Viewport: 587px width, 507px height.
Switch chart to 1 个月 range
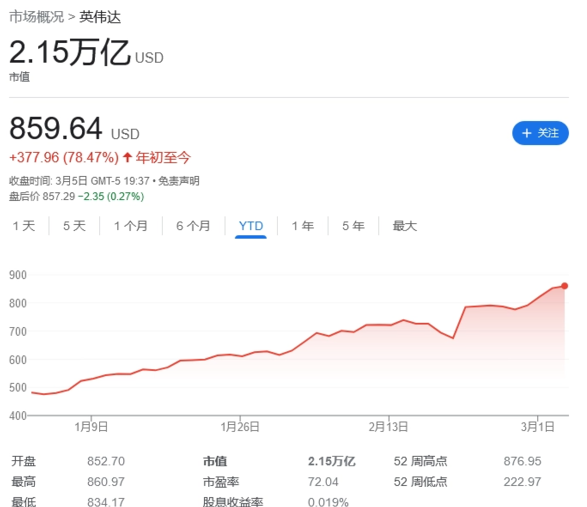[131, 226]
